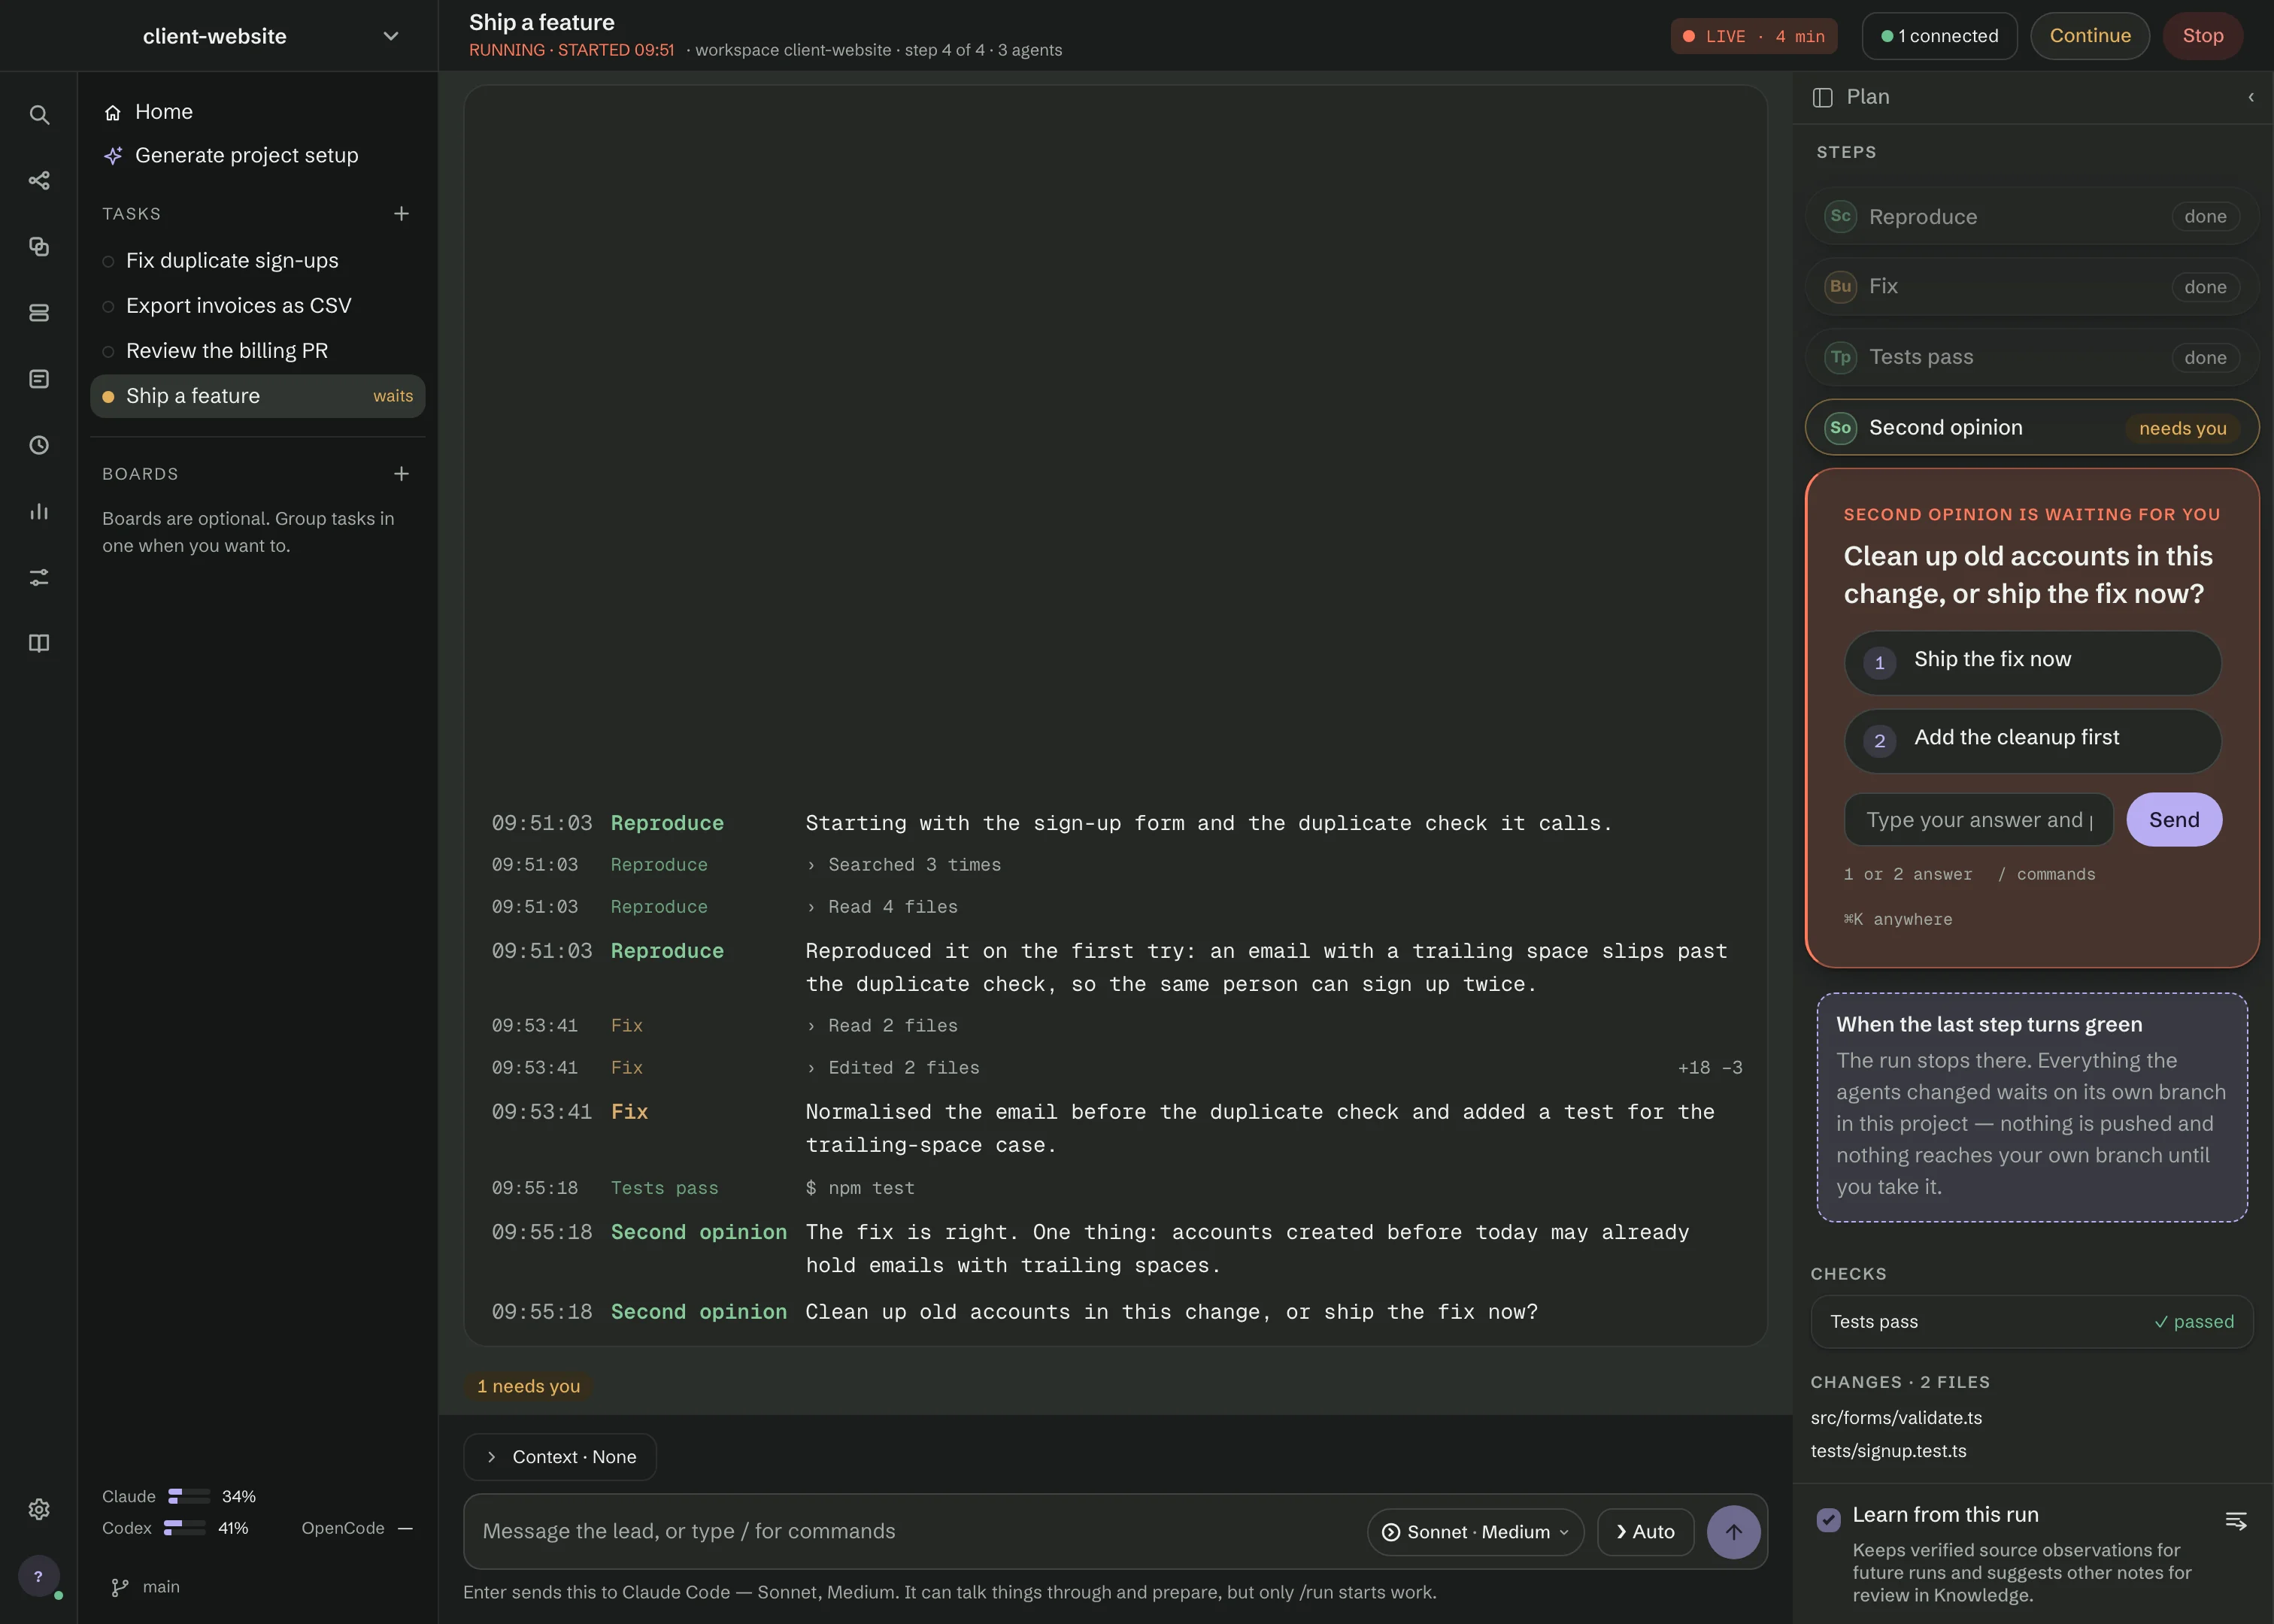Open the Sonnet · Medium model dropdown
Viewport: 2274px width, 1624px height.
(1475, 1532)
